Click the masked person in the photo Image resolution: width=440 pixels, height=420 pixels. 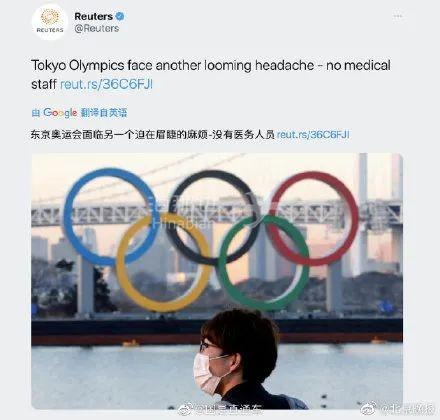(x=240, y=360)
